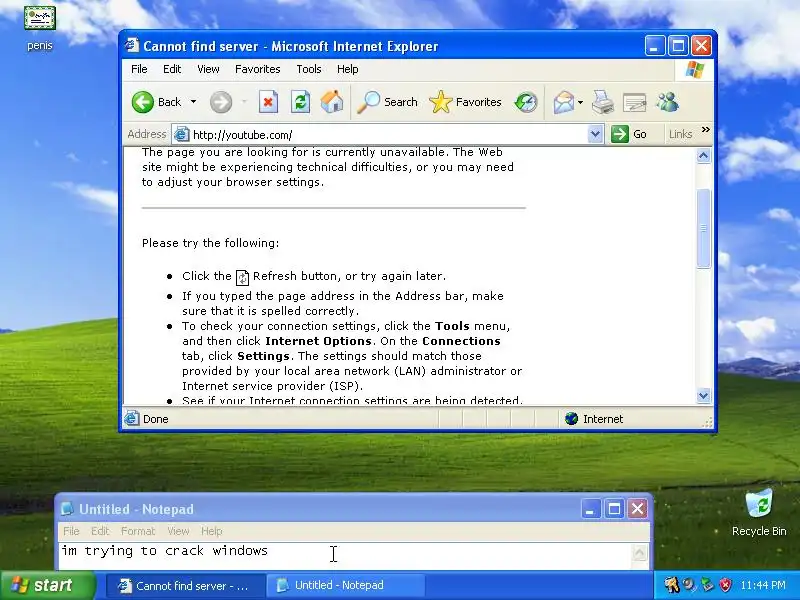This screenshot has height=600, width=800.
Task: Open the Search pane in Internet Explorer
Action: [387, 102]
